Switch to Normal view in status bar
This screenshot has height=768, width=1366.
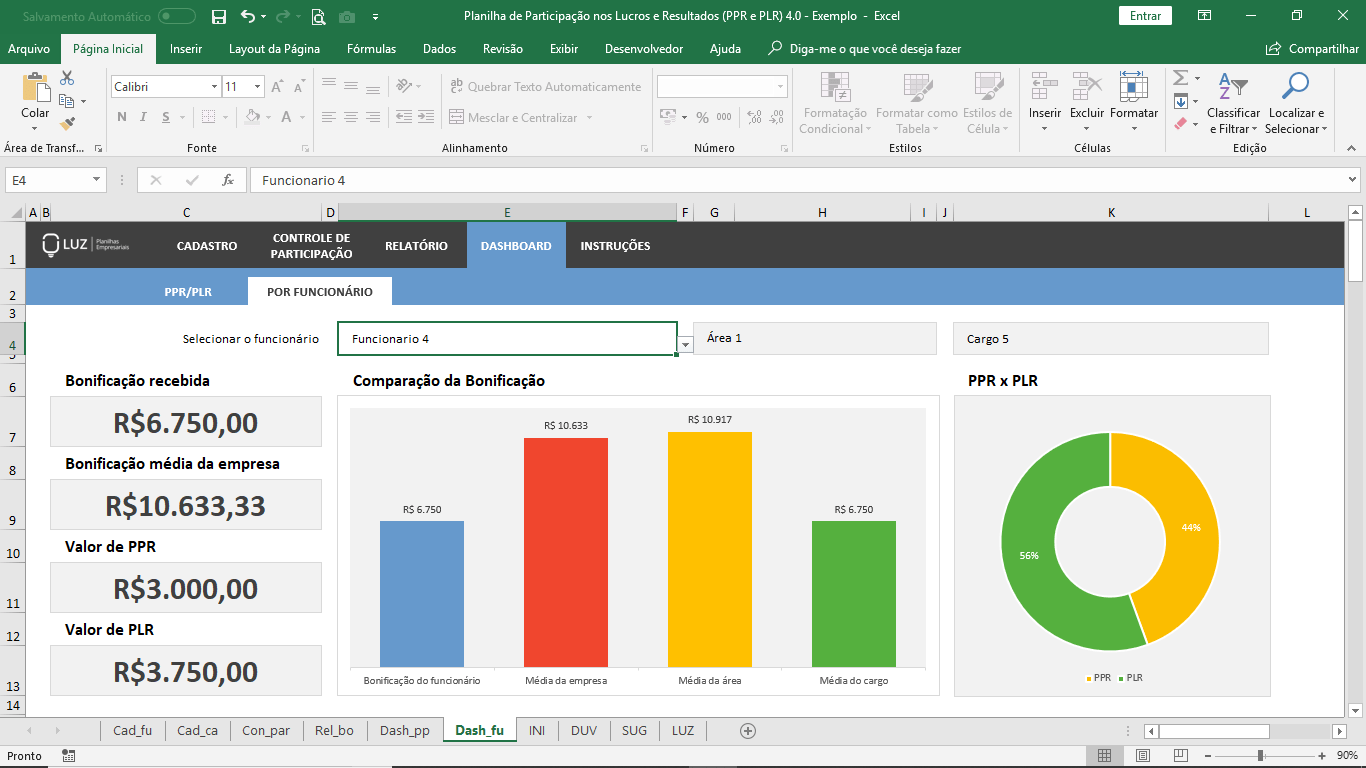click(1104, 756)
